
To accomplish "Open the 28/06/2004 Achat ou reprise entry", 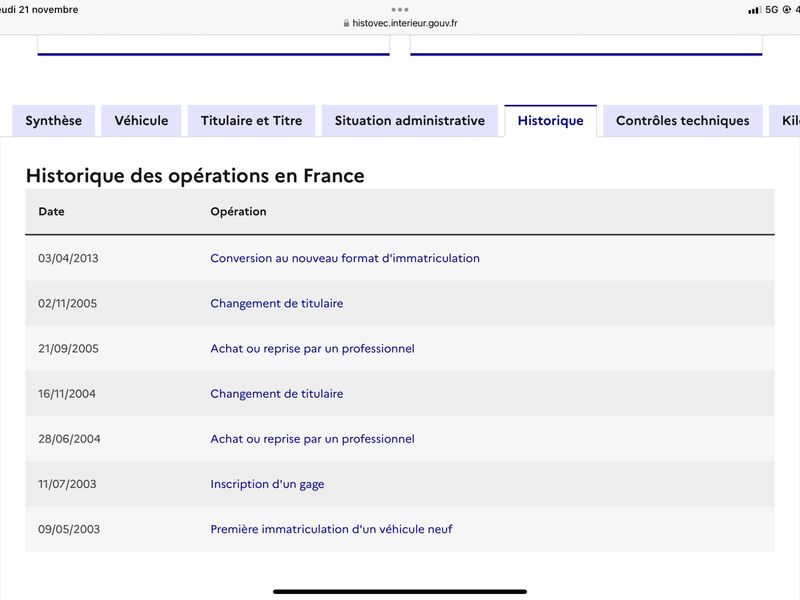I will pyautogui.click(x=312, y=439).
